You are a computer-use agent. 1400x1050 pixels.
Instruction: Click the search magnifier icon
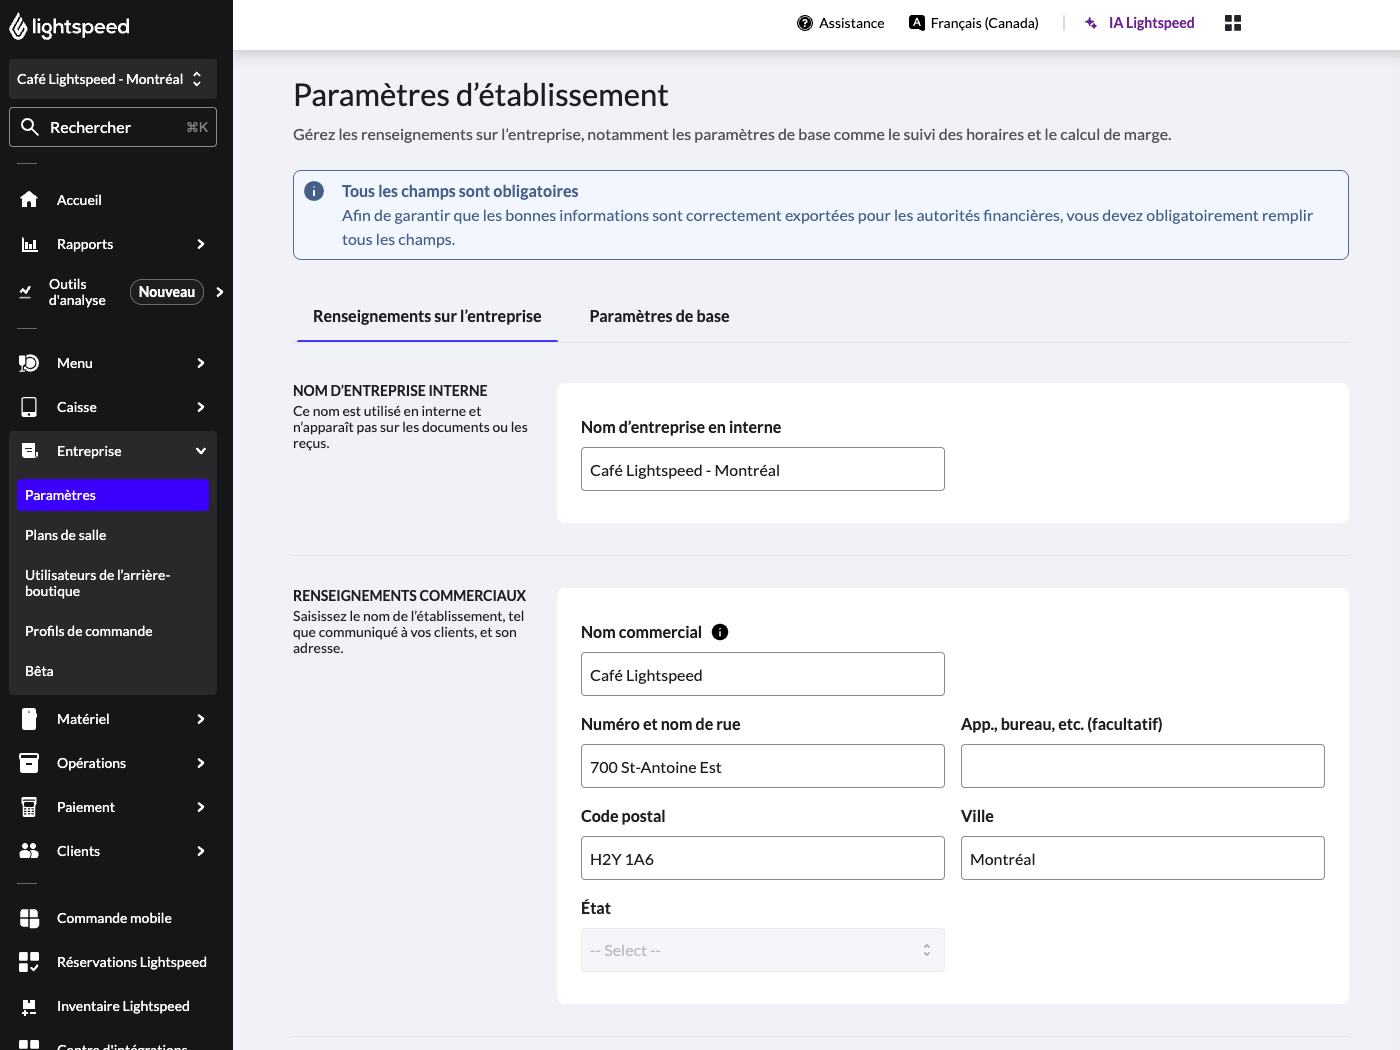tap(30, 127)
